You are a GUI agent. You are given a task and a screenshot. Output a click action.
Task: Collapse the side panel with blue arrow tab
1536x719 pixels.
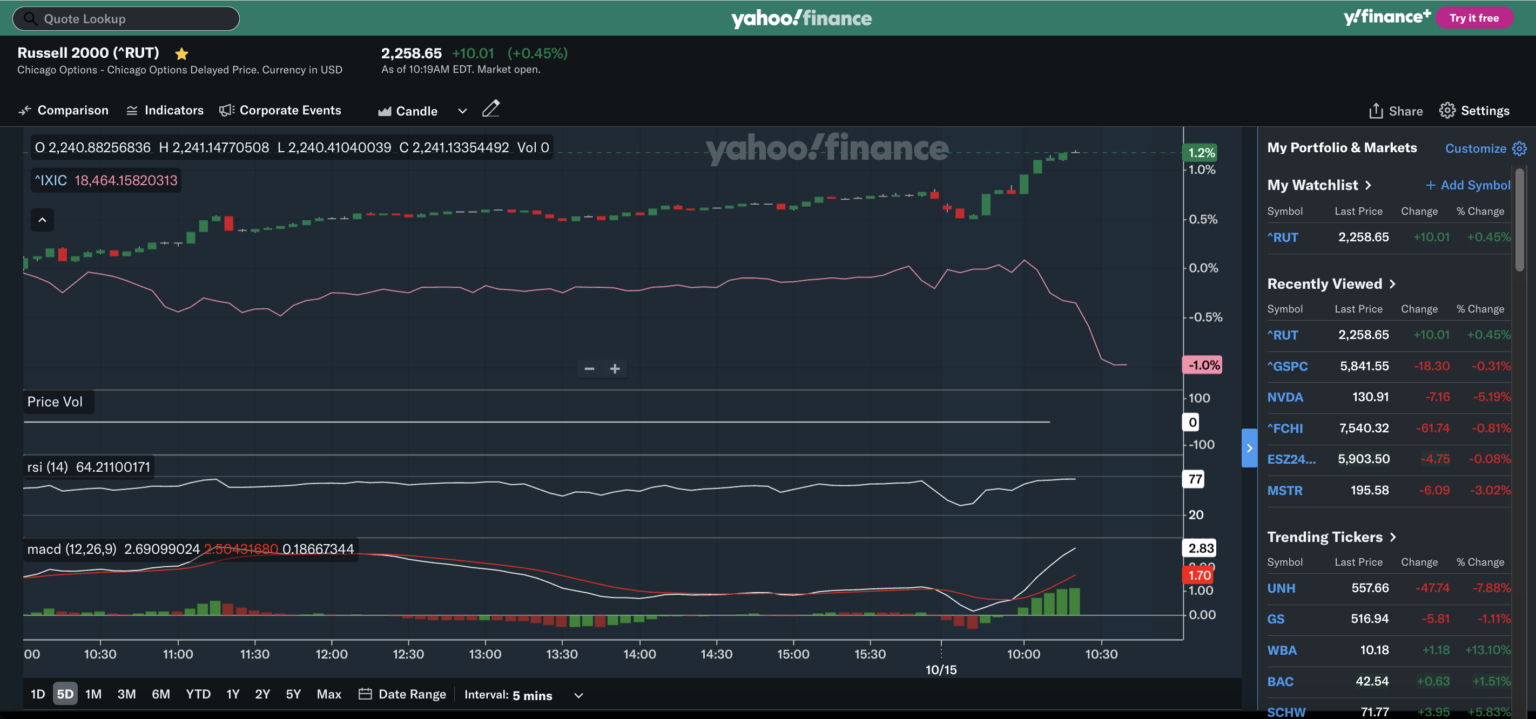[1248, 448]
